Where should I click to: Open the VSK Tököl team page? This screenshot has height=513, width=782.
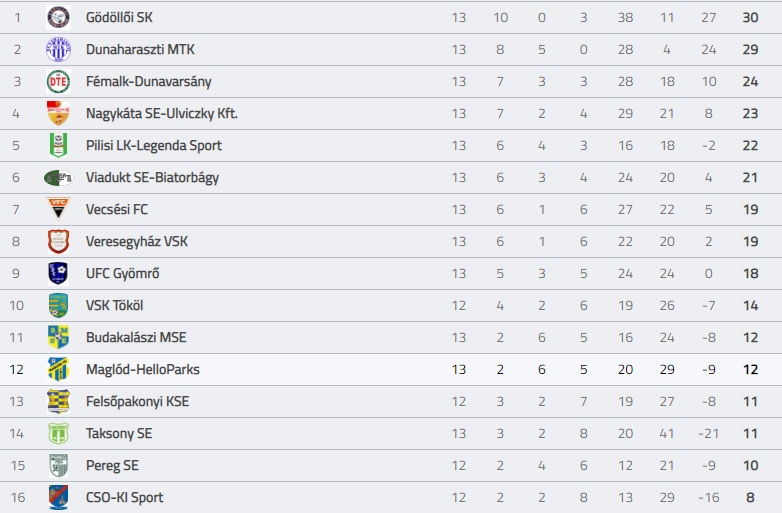point(114,305)
